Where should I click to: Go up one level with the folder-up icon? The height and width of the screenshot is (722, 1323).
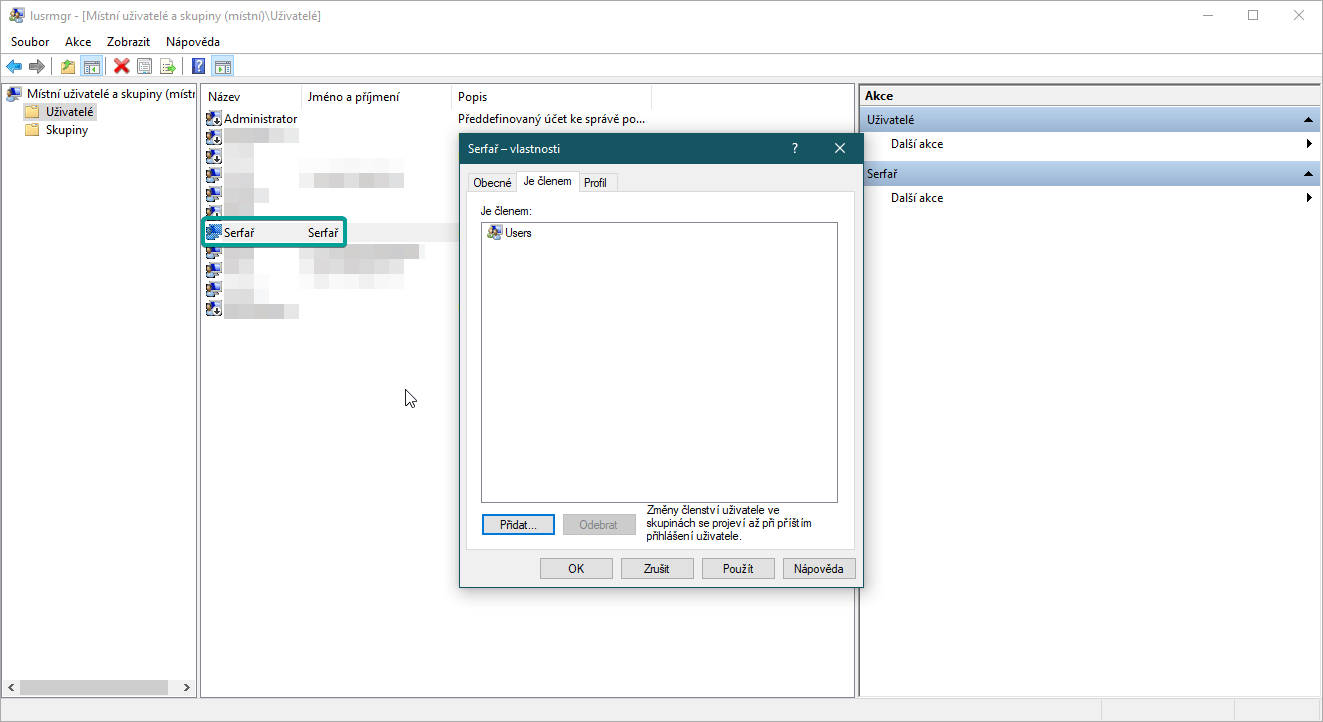pyautogui.click(x=68, y=67)
